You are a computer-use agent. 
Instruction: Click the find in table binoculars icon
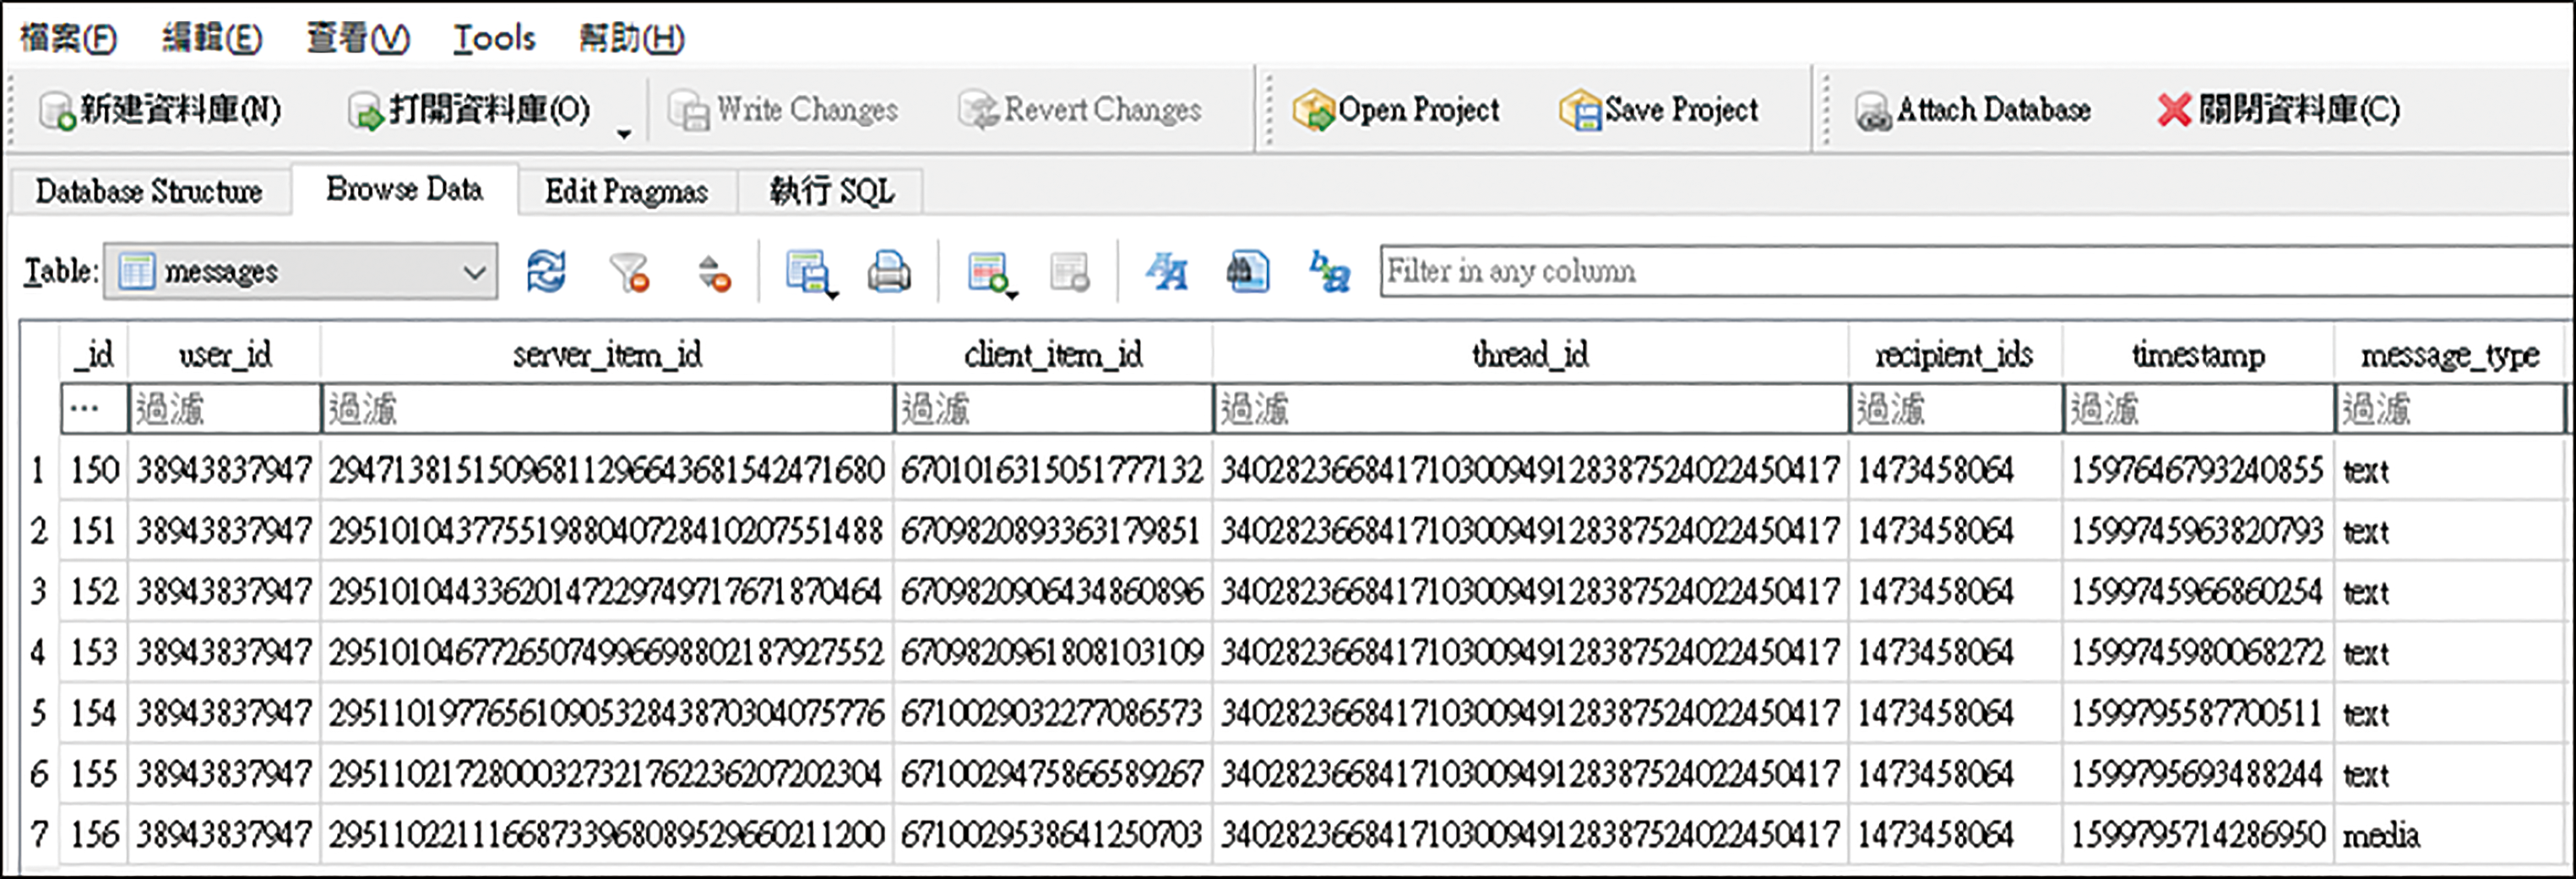click(1248, 271)
